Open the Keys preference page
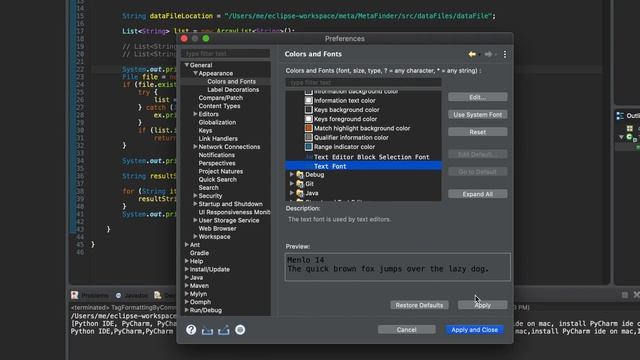 click(205, 131)
